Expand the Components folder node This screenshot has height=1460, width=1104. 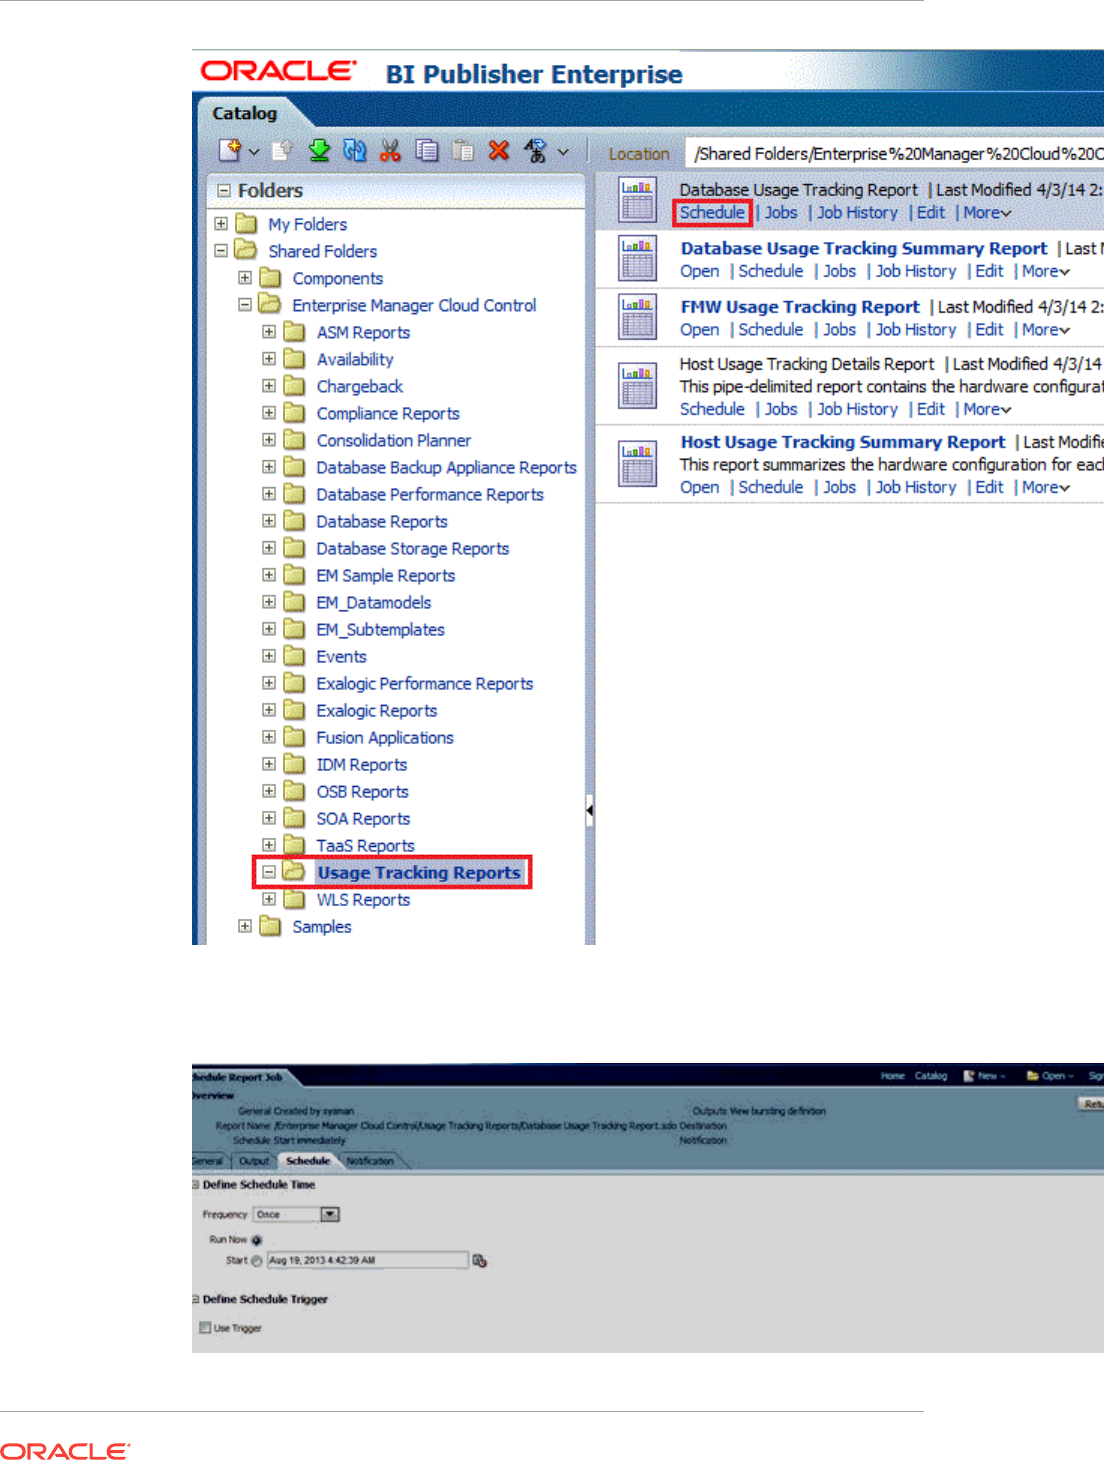(245, 278)
